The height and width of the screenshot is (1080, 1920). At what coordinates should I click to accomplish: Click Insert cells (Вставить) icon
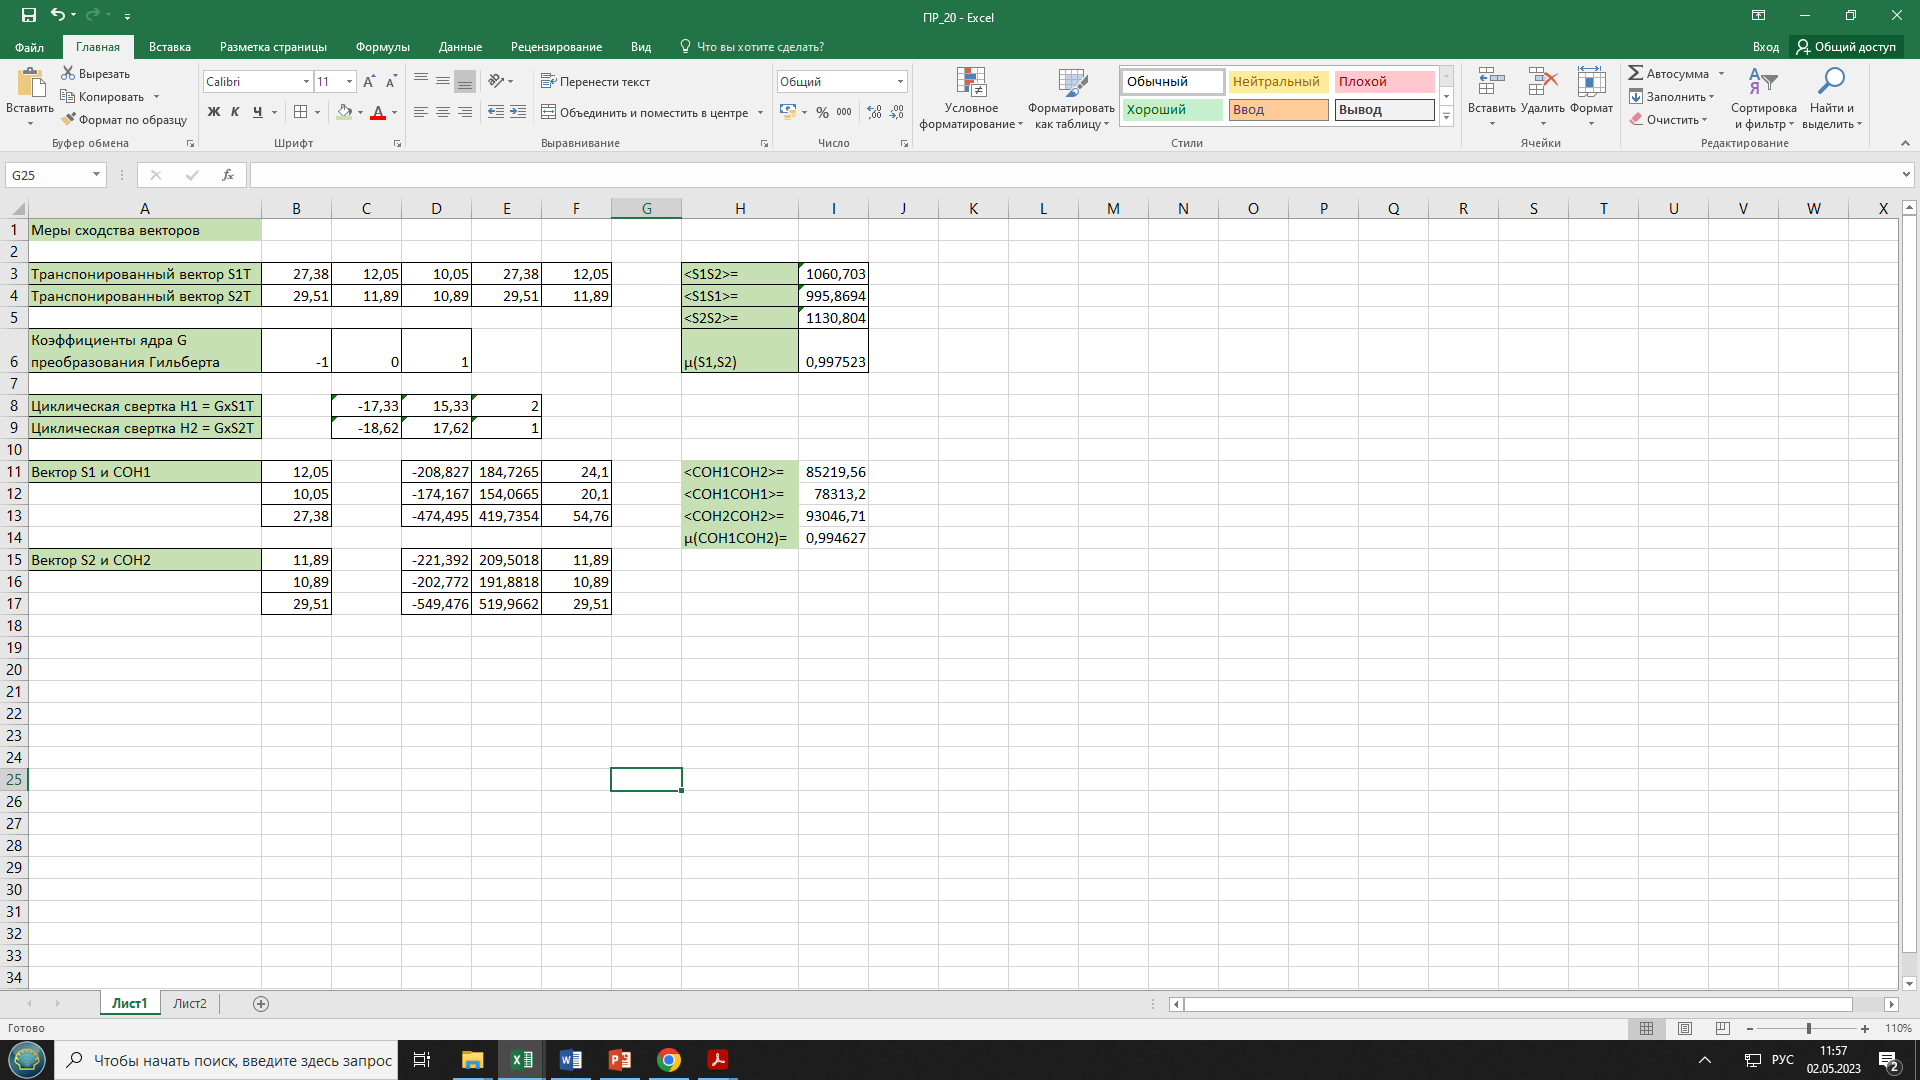click(1491, 83)
